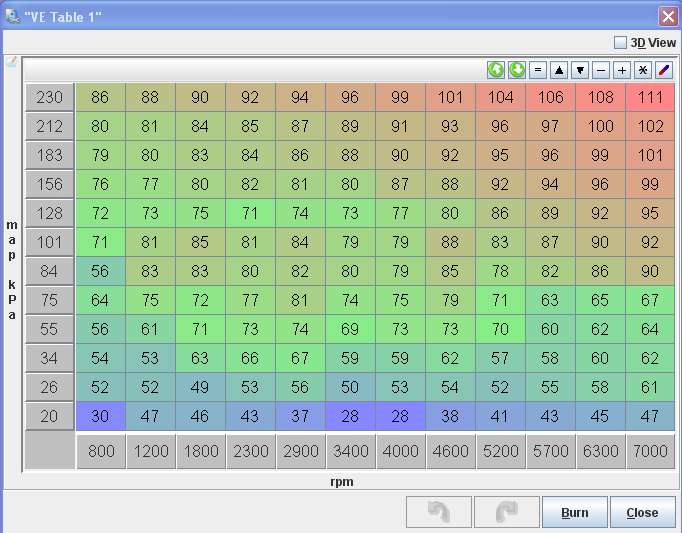
Task: Select the 2300 rpm bin
Action: (251, 451)
